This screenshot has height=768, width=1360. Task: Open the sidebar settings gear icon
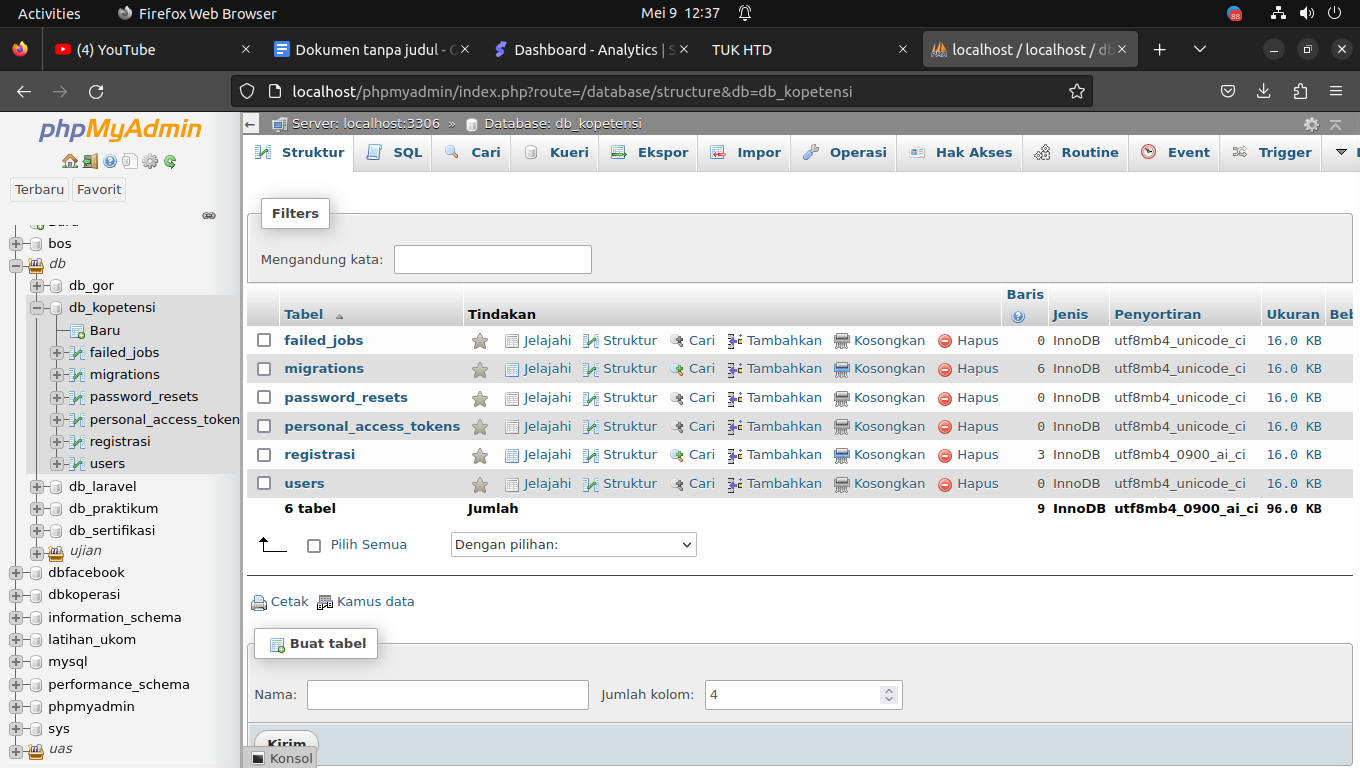point(150,161)
